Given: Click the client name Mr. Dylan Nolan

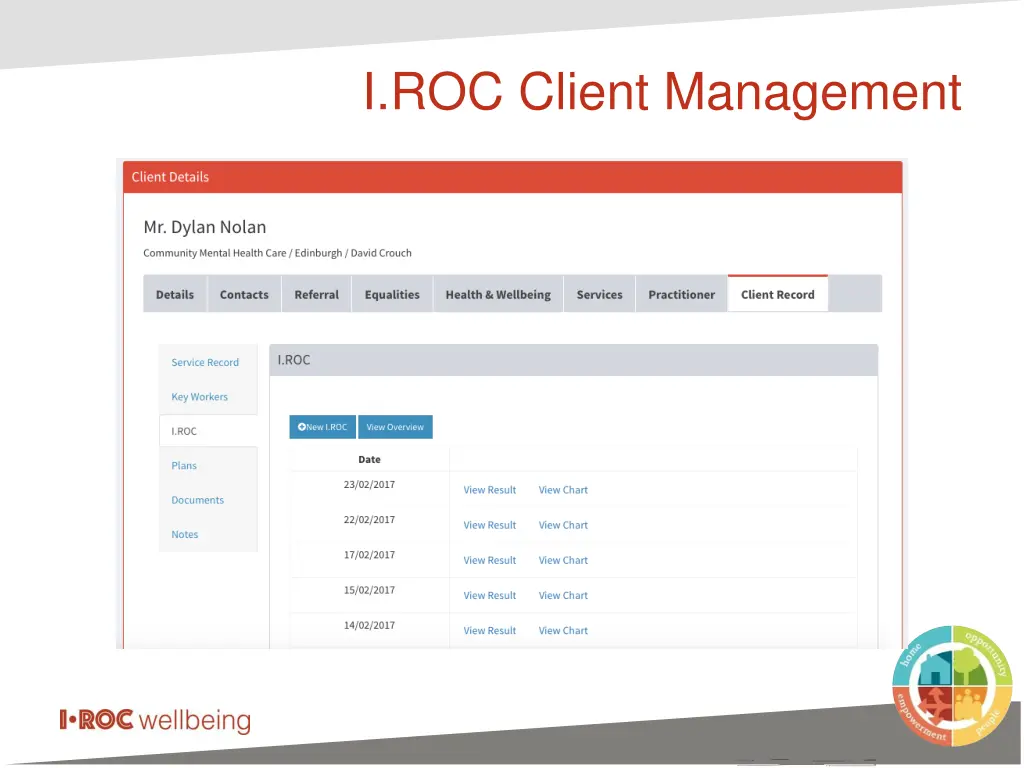Looking at the screenshot, I should [205, 227].
